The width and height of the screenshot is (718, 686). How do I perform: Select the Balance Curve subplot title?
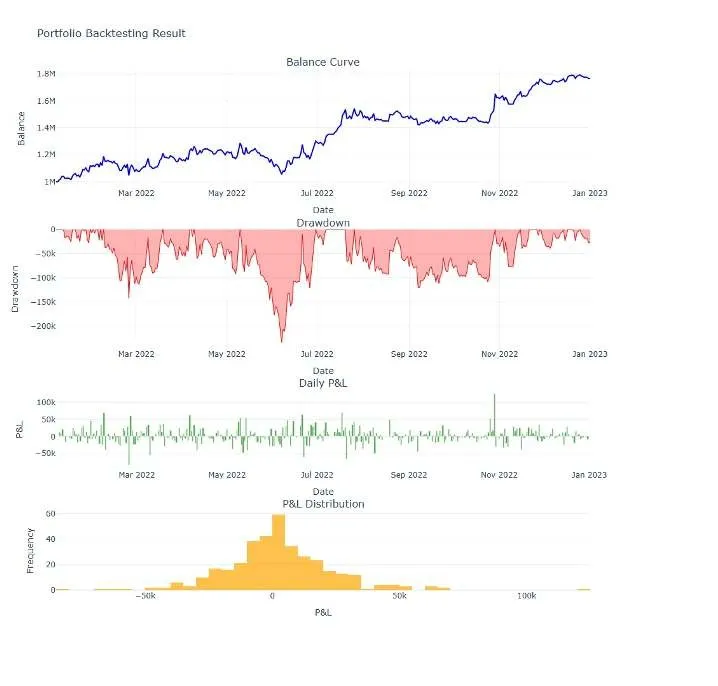tap(323, 62)
